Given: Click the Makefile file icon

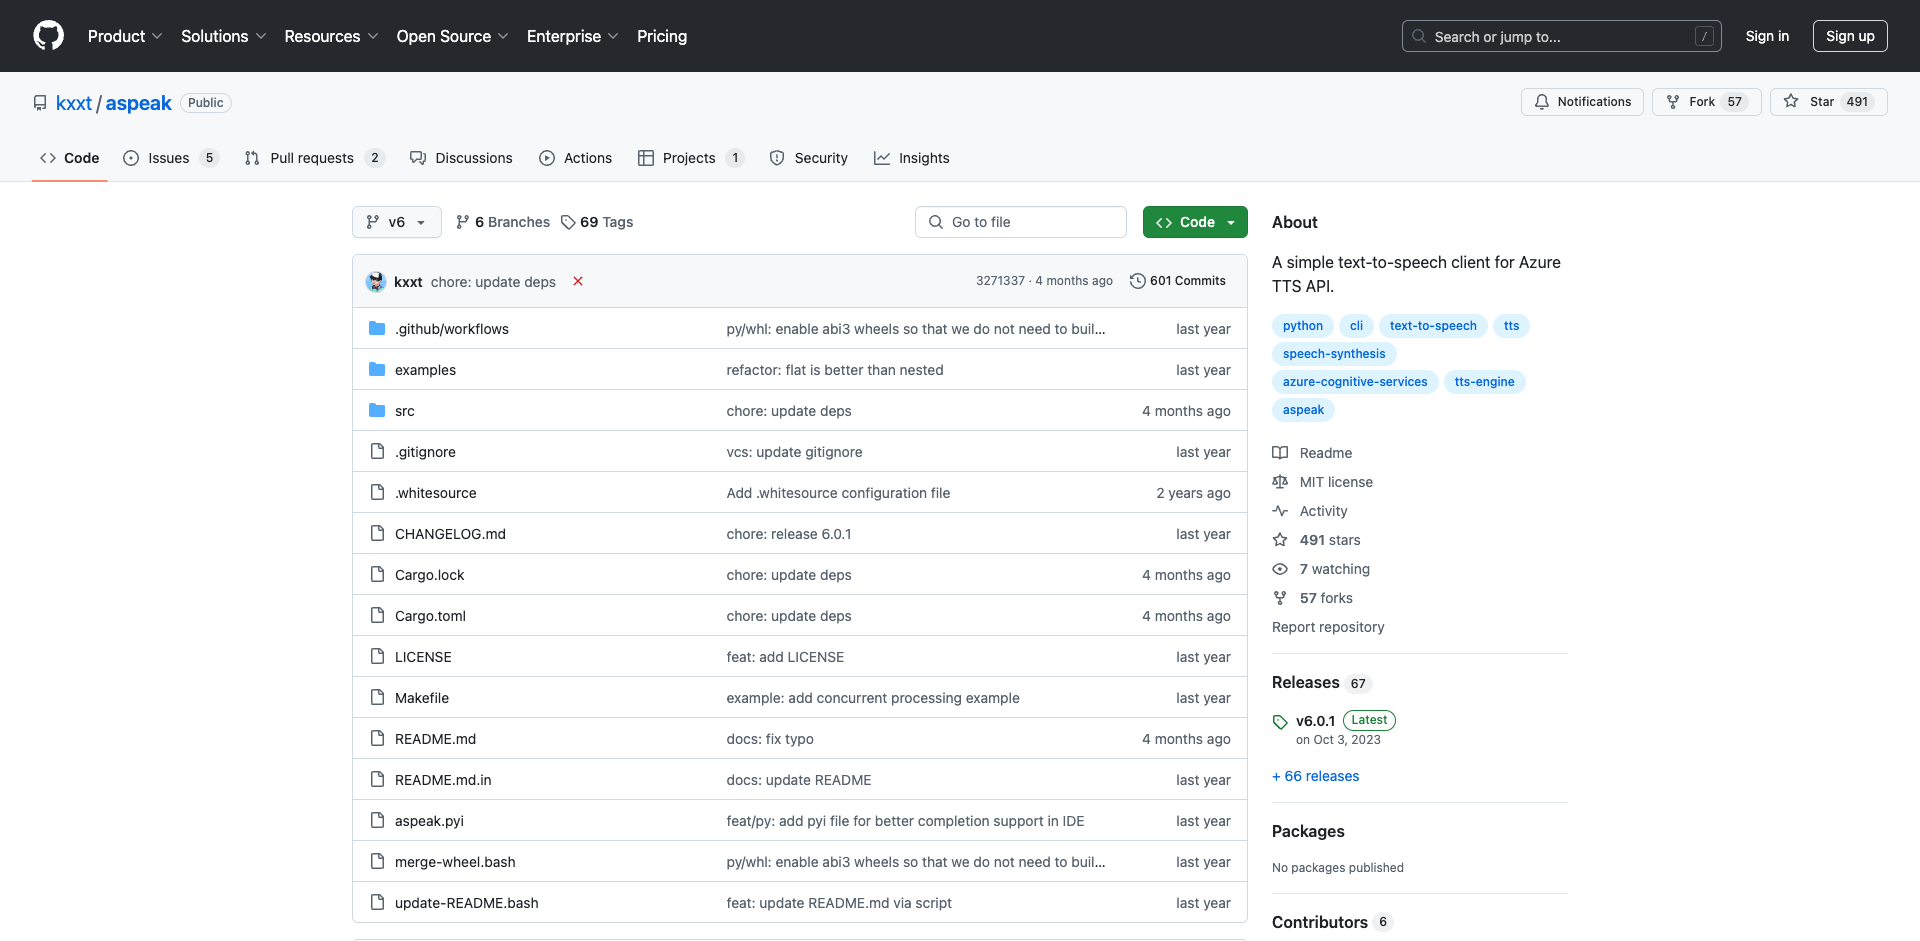Looking at the screenshot, I should tap(377, 698).
